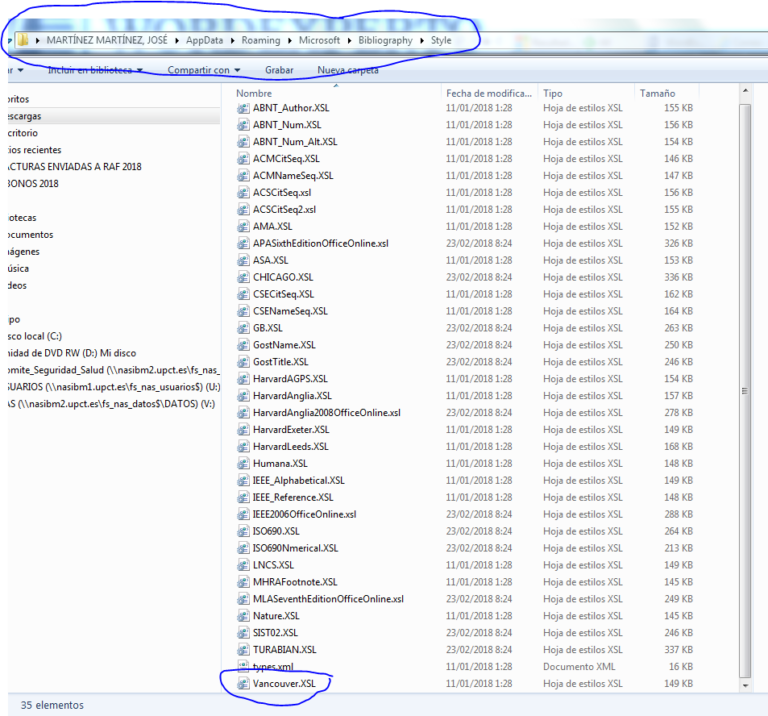Navigate to Bibliography in the address breadcrumb

click(384, 40)
